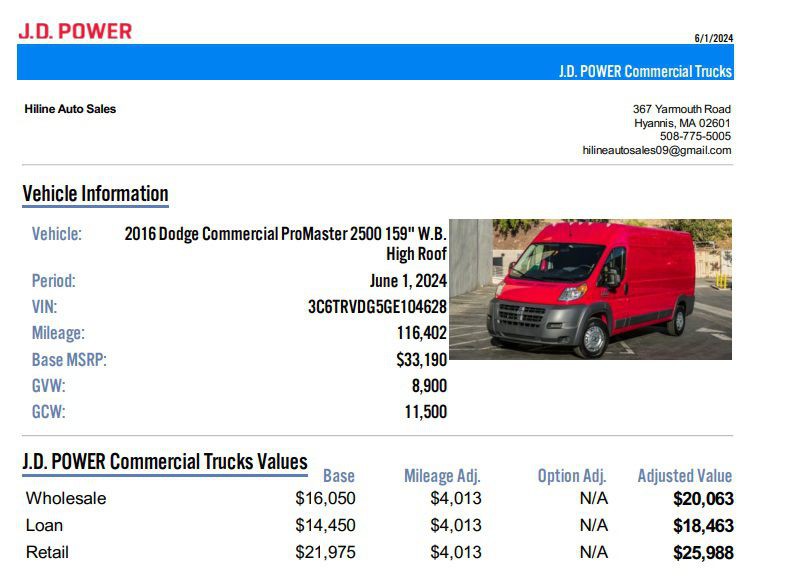Select the Loan base value $14,450
This screenshot has width=785, height=580.
pyautogui.click(x=325, y=525)
